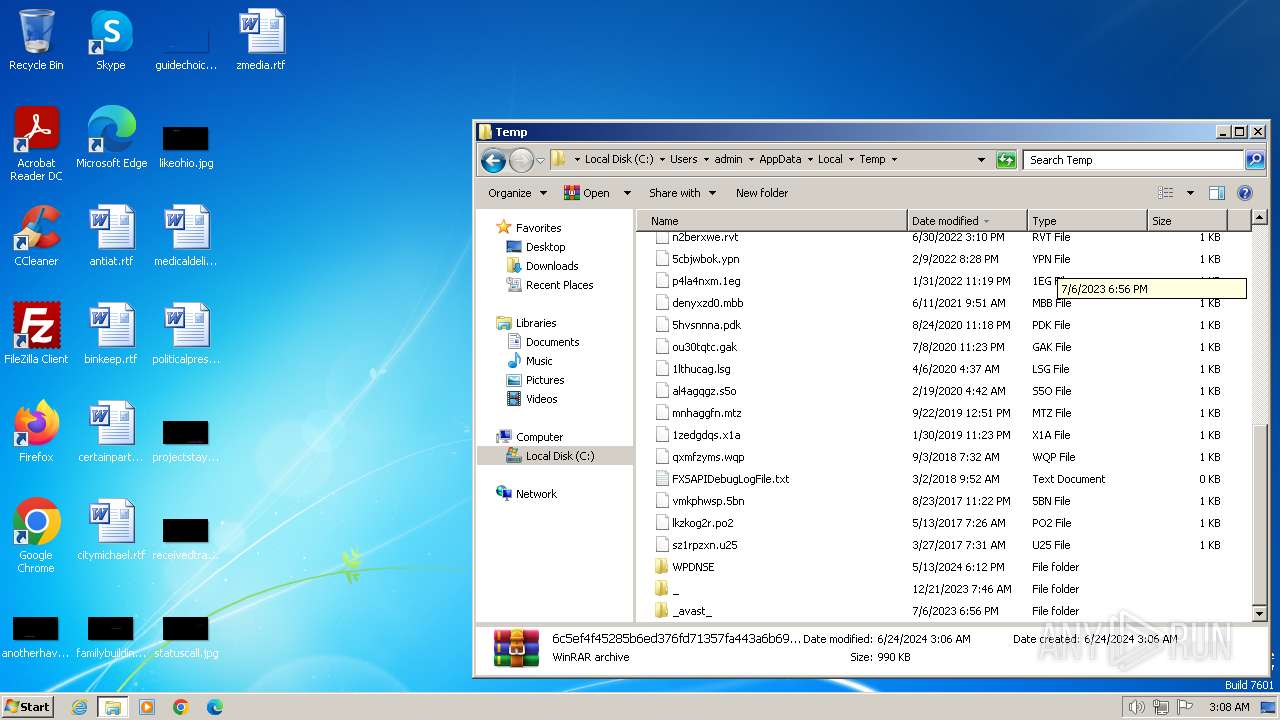Select statuscall.jpg on the desktop
Screen dimensions: 1280x720
pyautogui.click(x=186, y=636)
